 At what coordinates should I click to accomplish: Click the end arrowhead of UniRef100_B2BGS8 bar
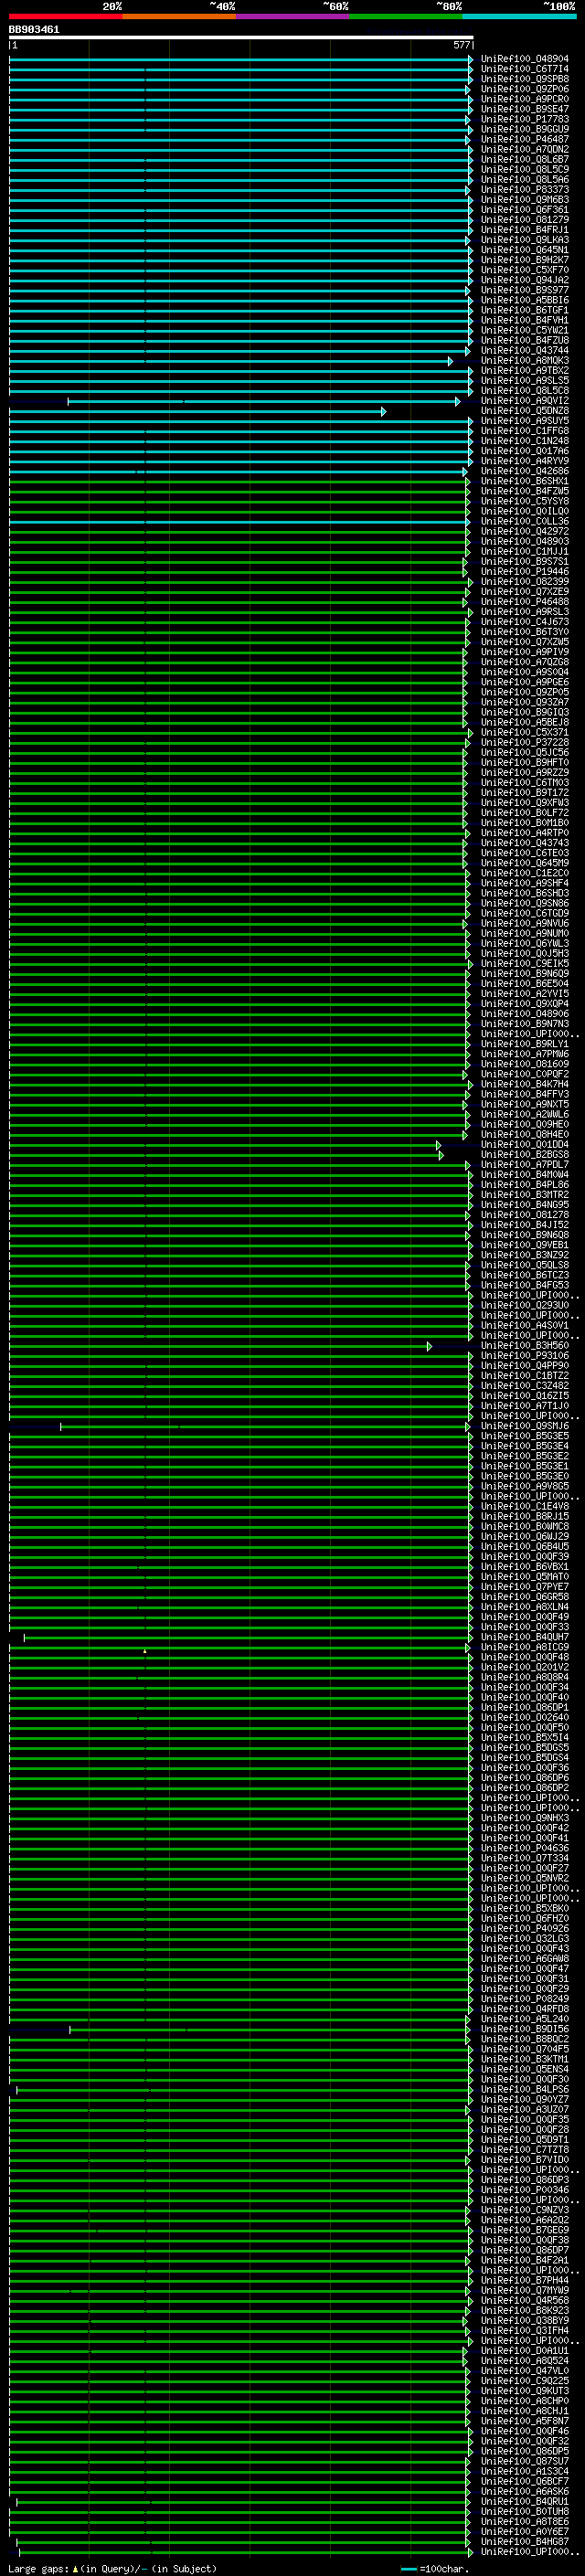[x=441, y=1155]
